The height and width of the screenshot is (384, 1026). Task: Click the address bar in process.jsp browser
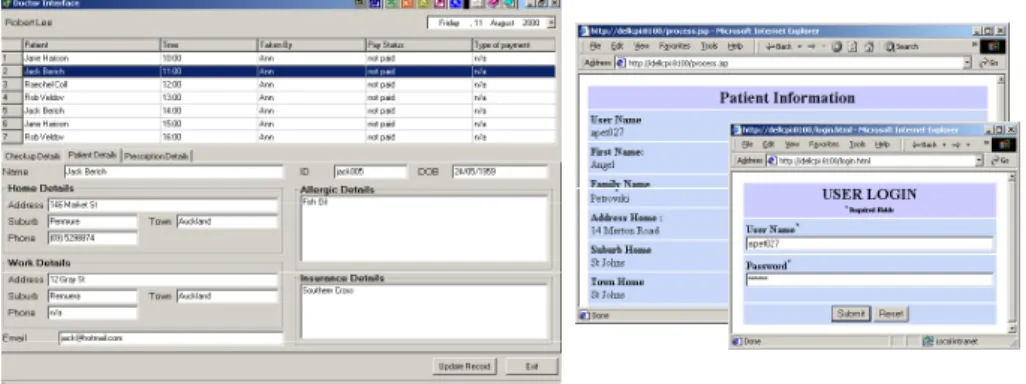tap(794, 63)
